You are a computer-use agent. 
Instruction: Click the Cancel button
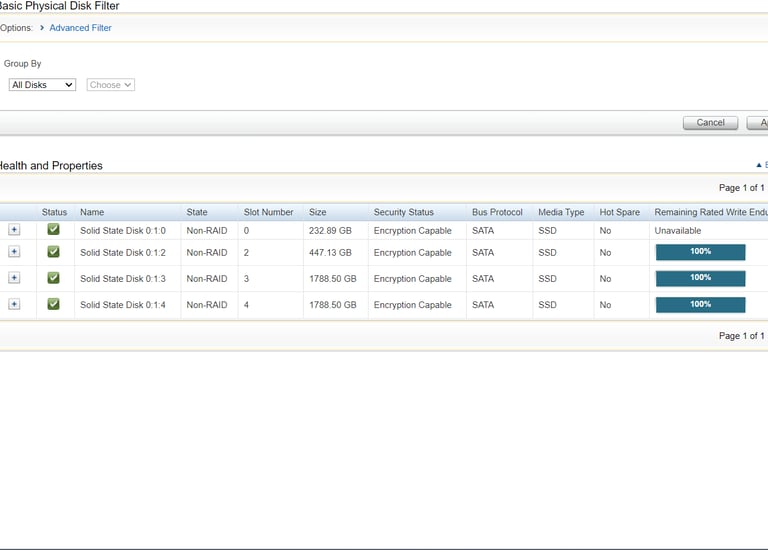[710, 122]
